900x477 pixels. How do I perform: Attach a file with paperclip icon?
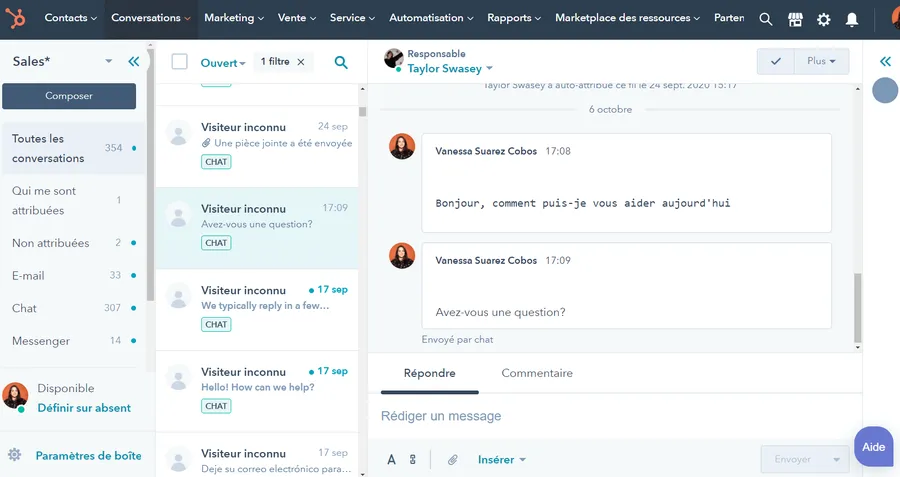pos(452,459)
